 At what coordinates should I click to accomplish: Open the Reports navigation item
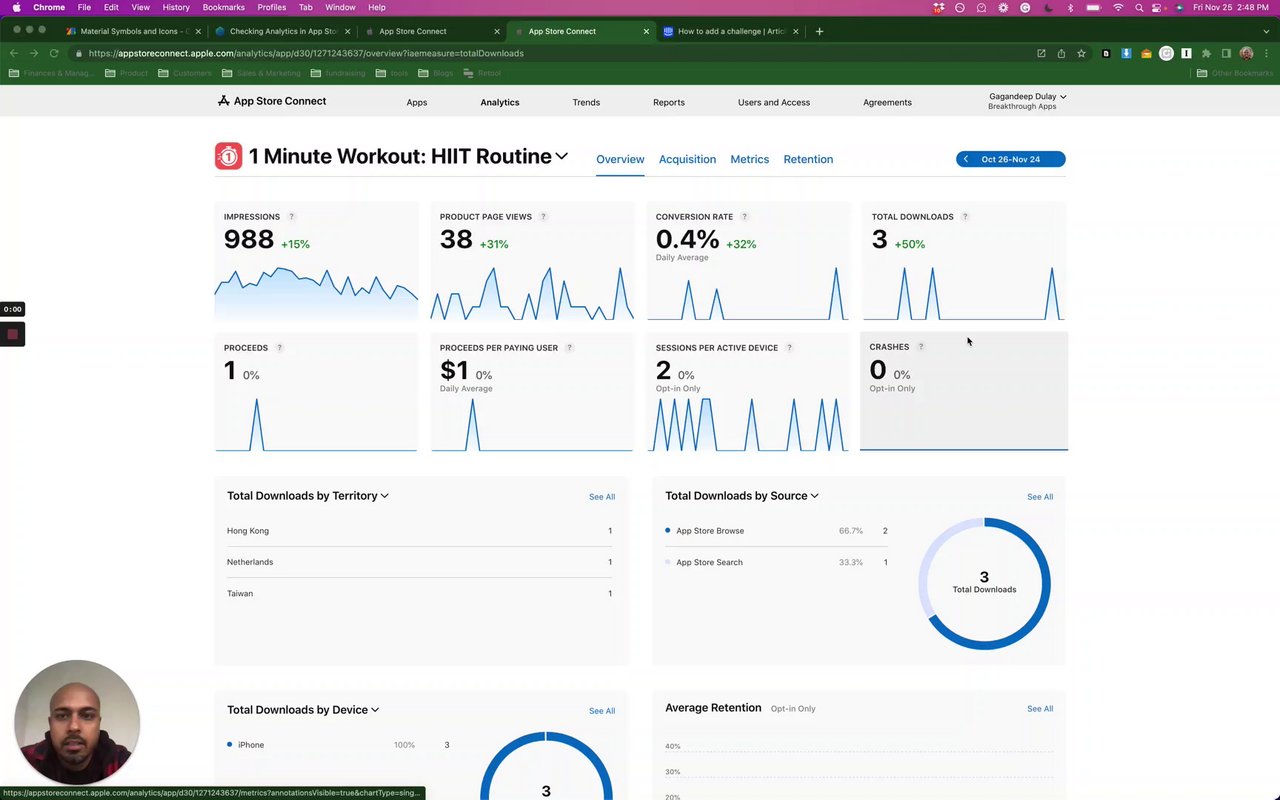(x=669, y=102)
